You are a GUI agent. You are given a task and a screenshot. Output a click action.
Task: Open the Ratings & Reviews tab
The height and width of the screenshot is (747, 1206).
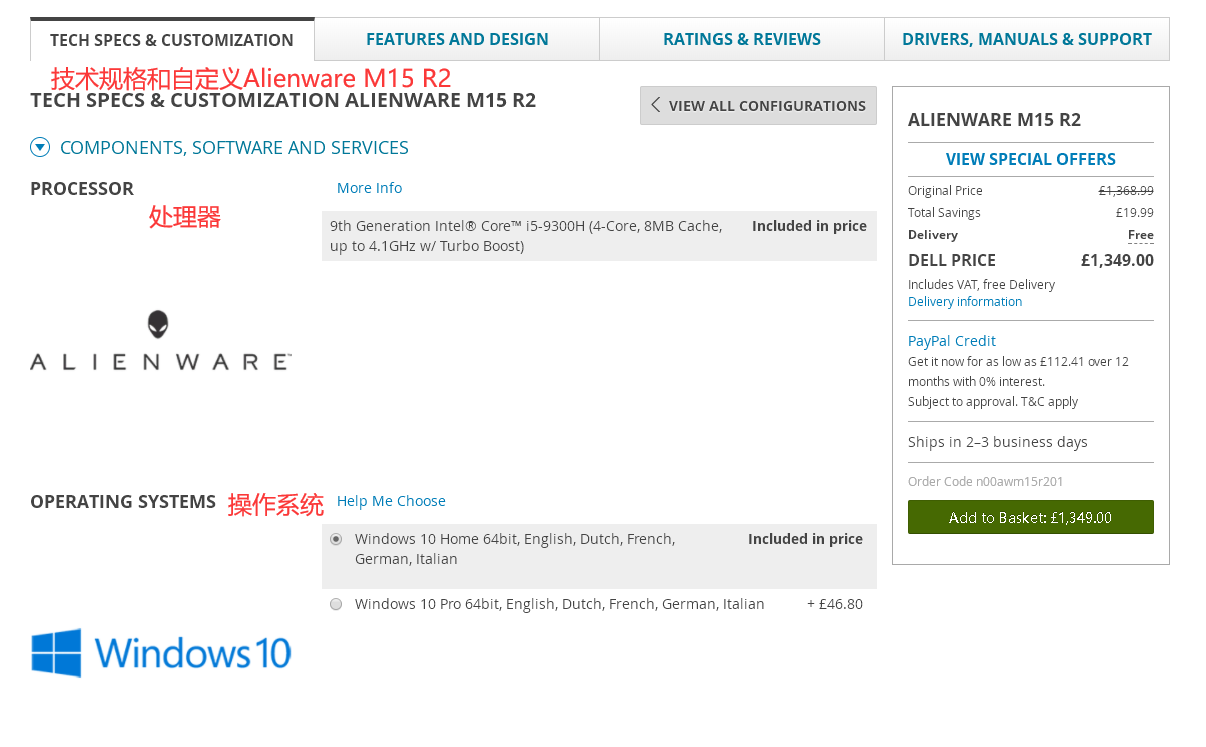coord(742,39)
